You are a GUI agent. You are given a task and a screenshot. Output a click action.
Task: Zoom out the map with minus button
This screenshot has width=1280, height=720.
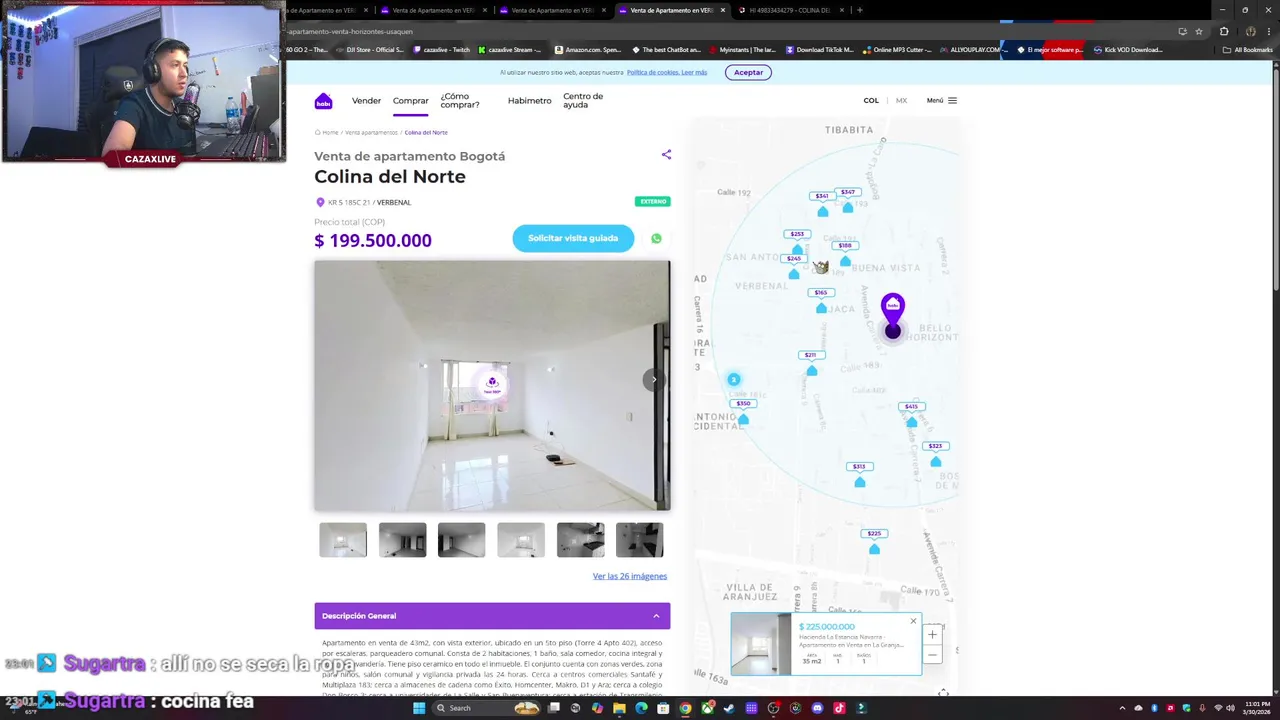click(x=932, y=654)
